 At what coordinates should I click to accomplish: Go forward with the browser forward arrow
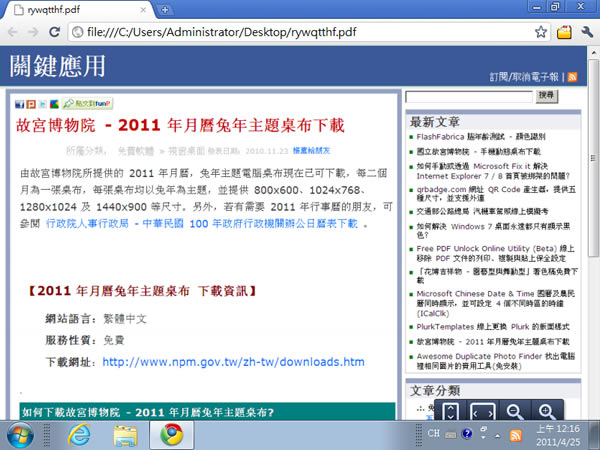33,32
